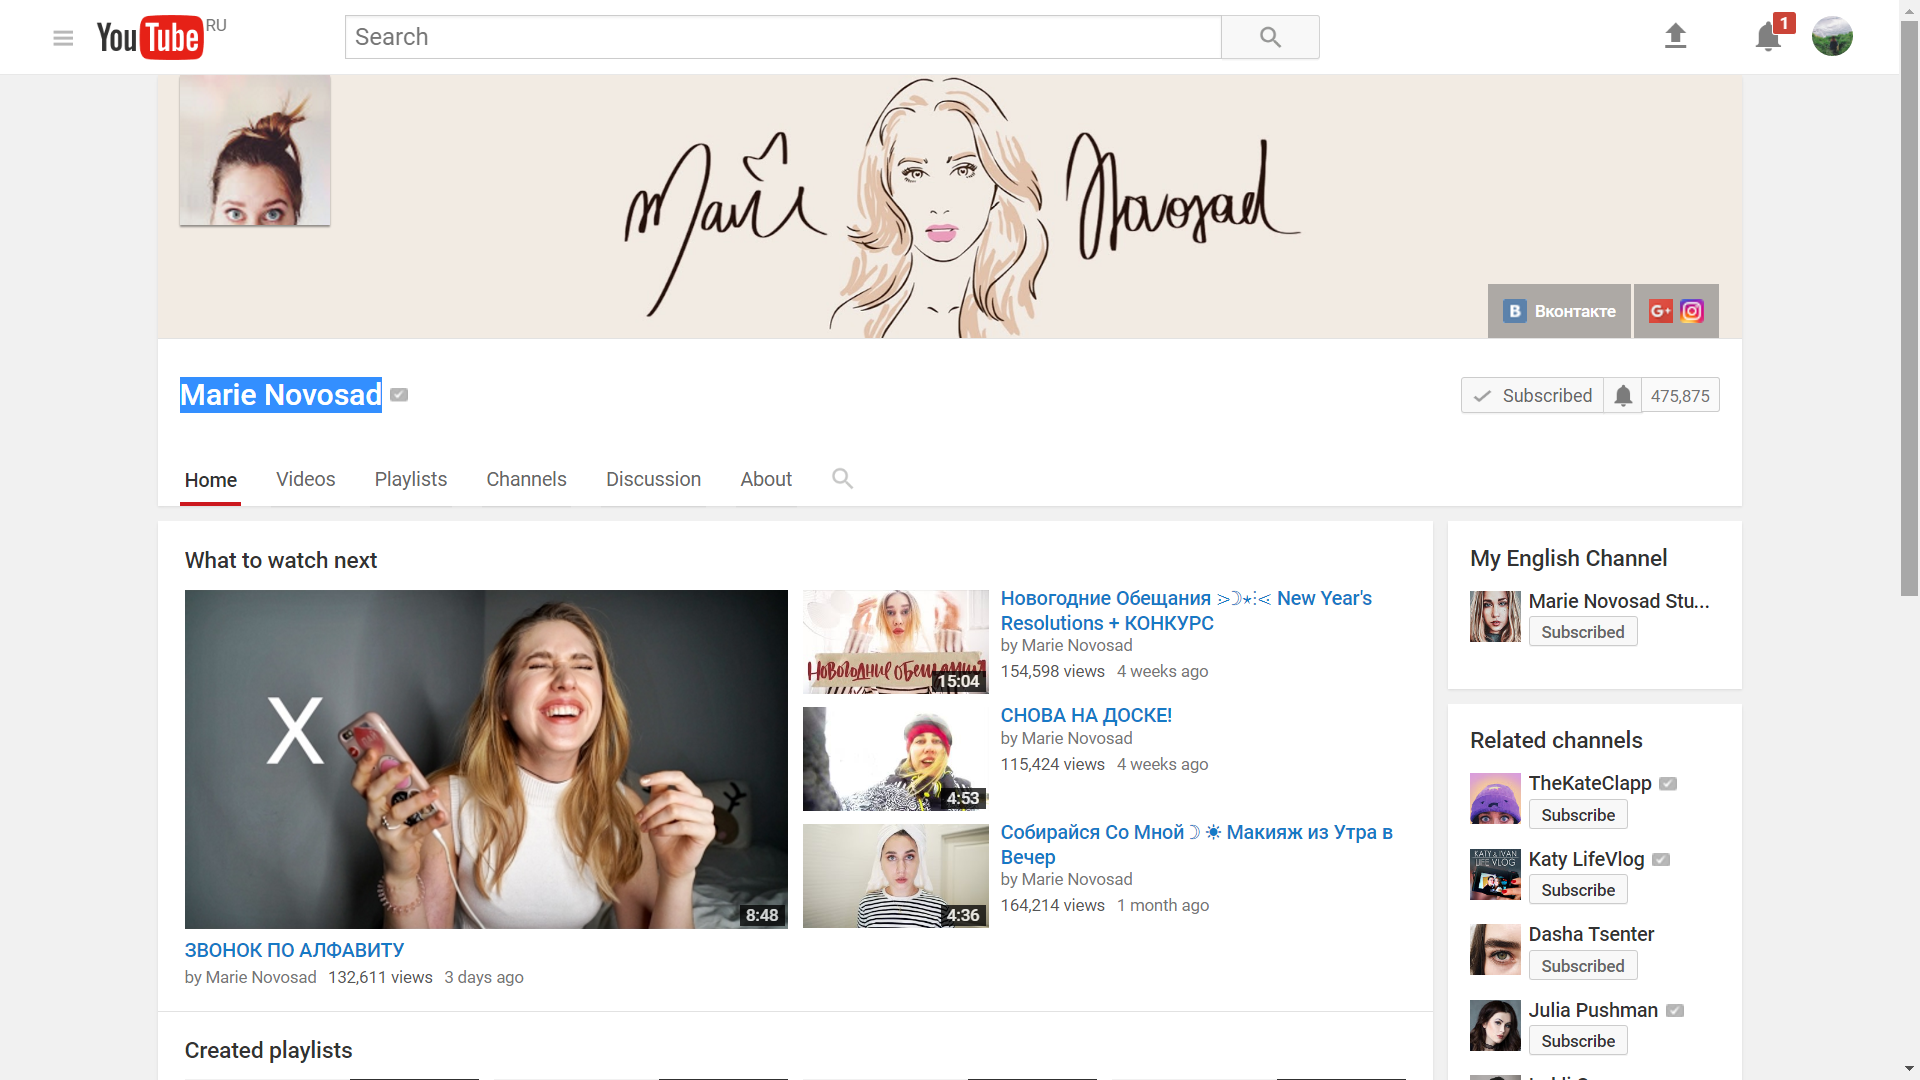Subscribe to Julia Pushman

point(1578,1041)
